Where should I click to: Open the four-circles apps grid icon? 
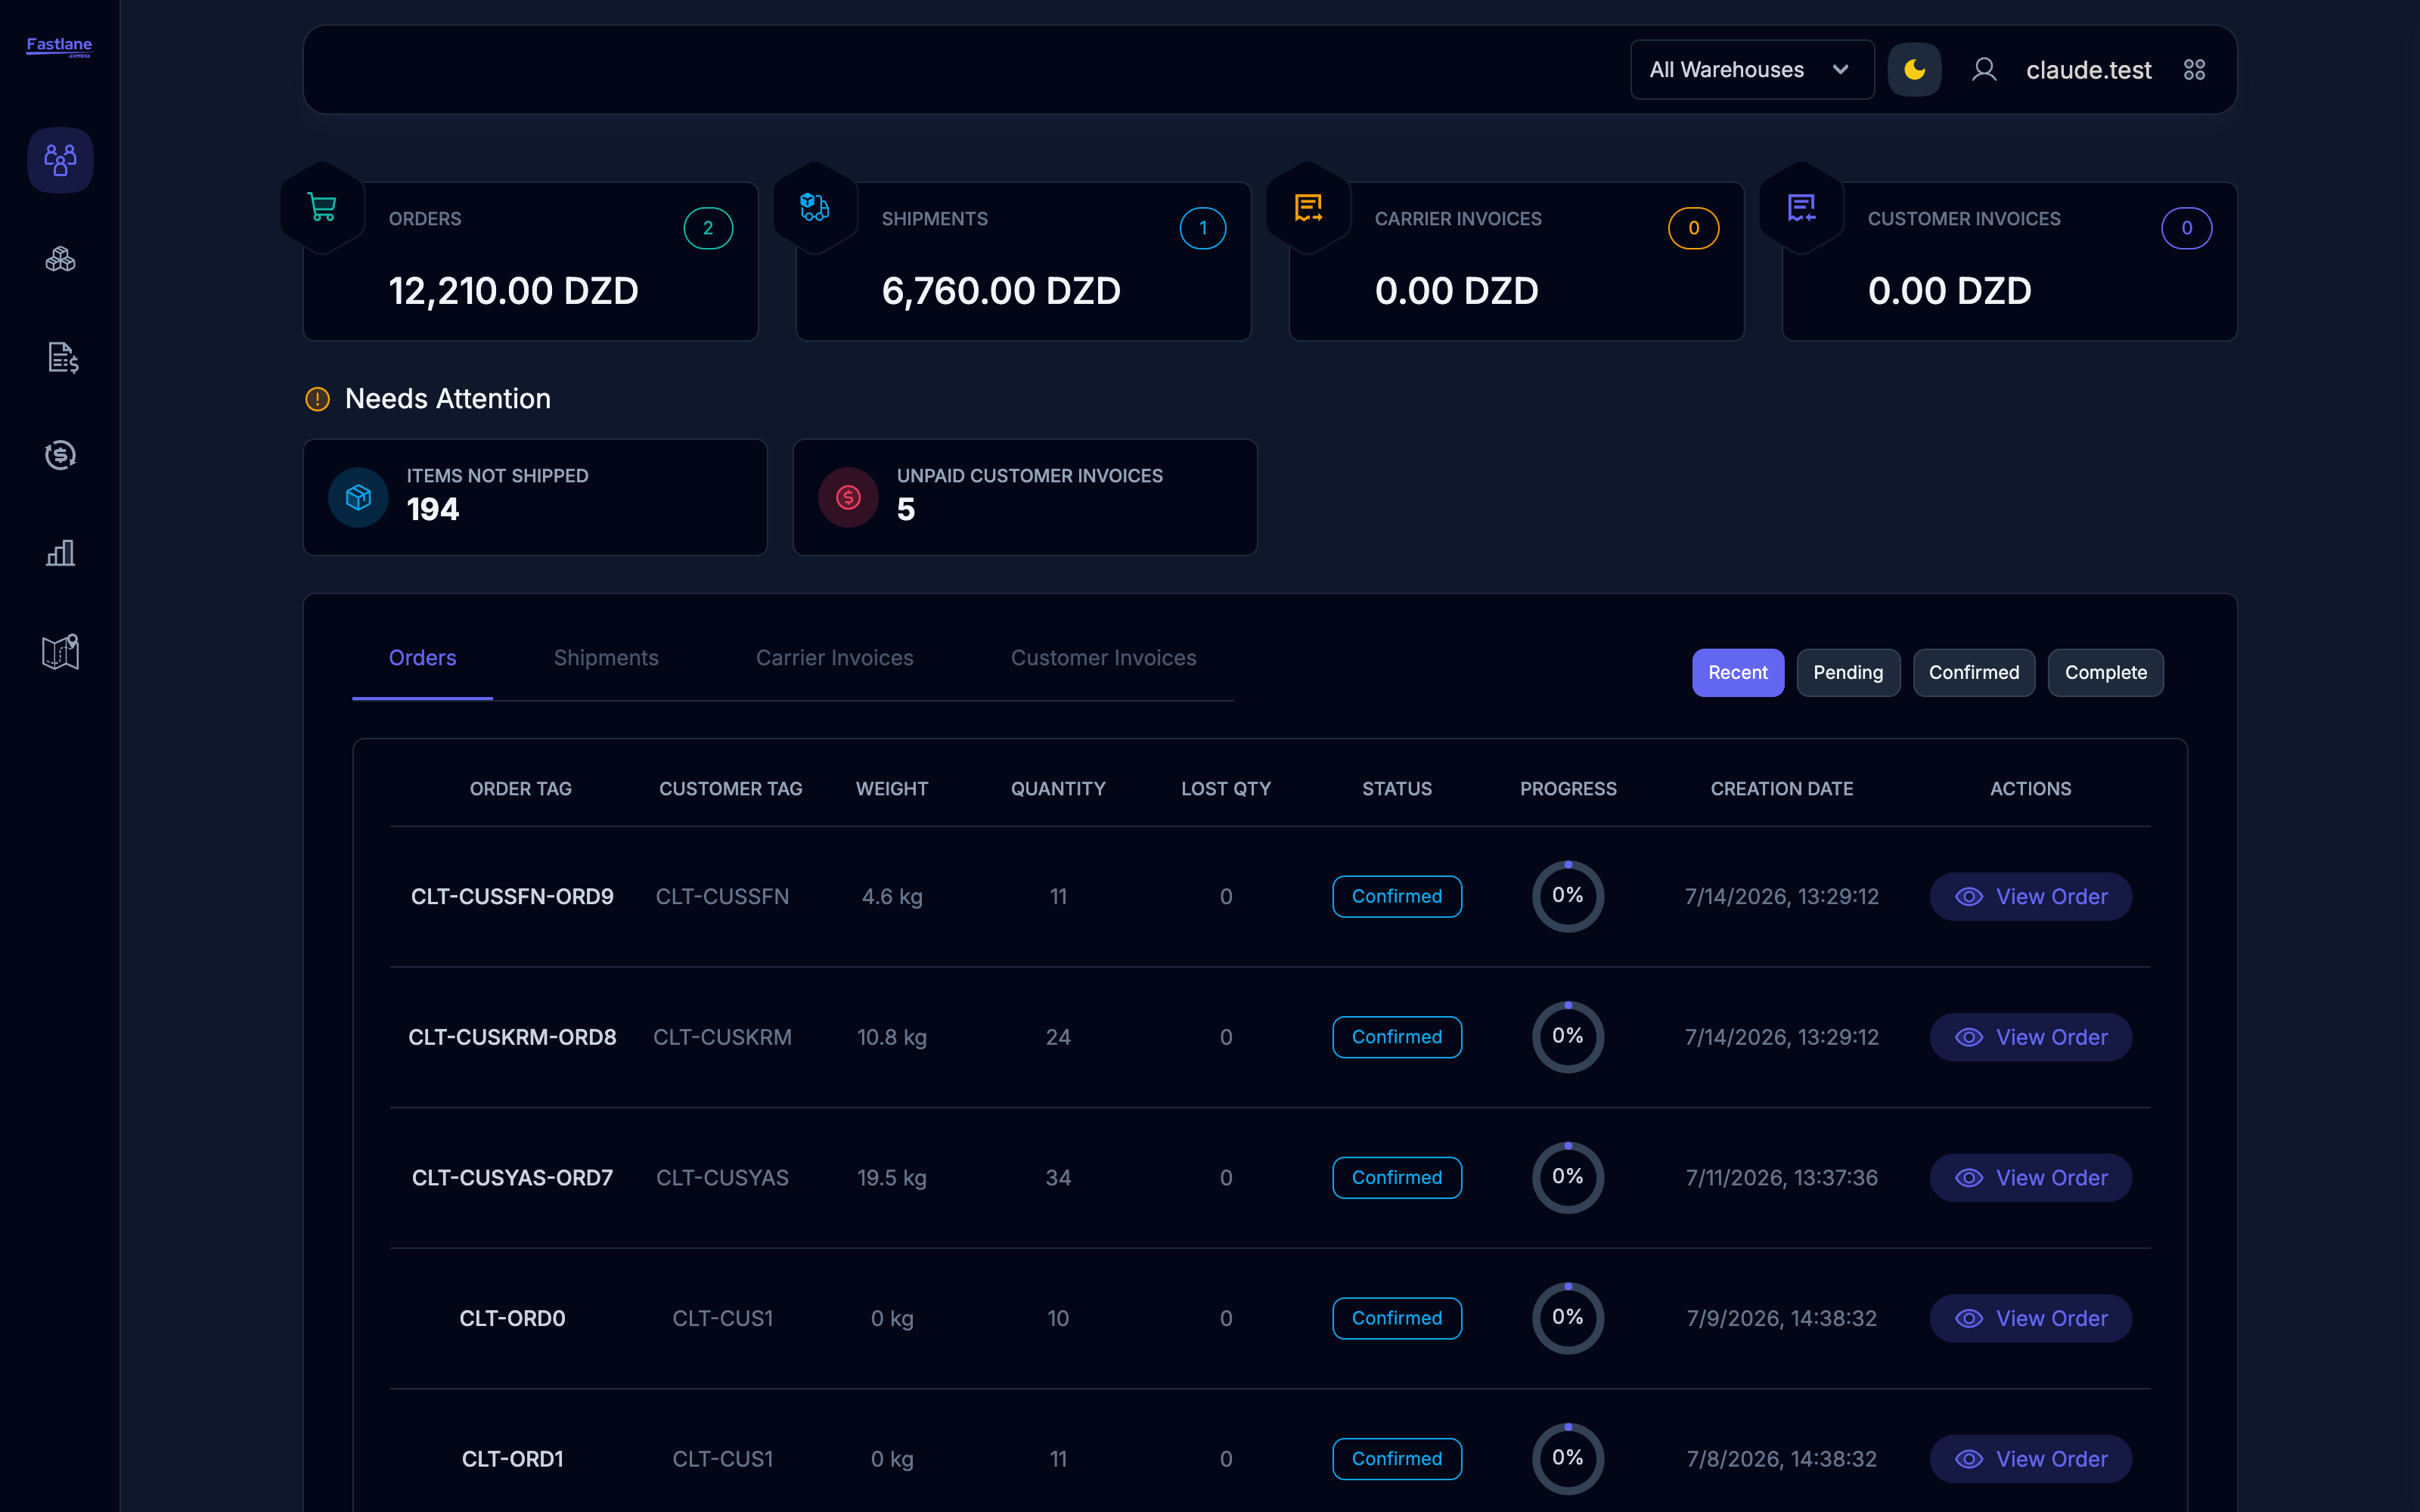point(2194,70)
